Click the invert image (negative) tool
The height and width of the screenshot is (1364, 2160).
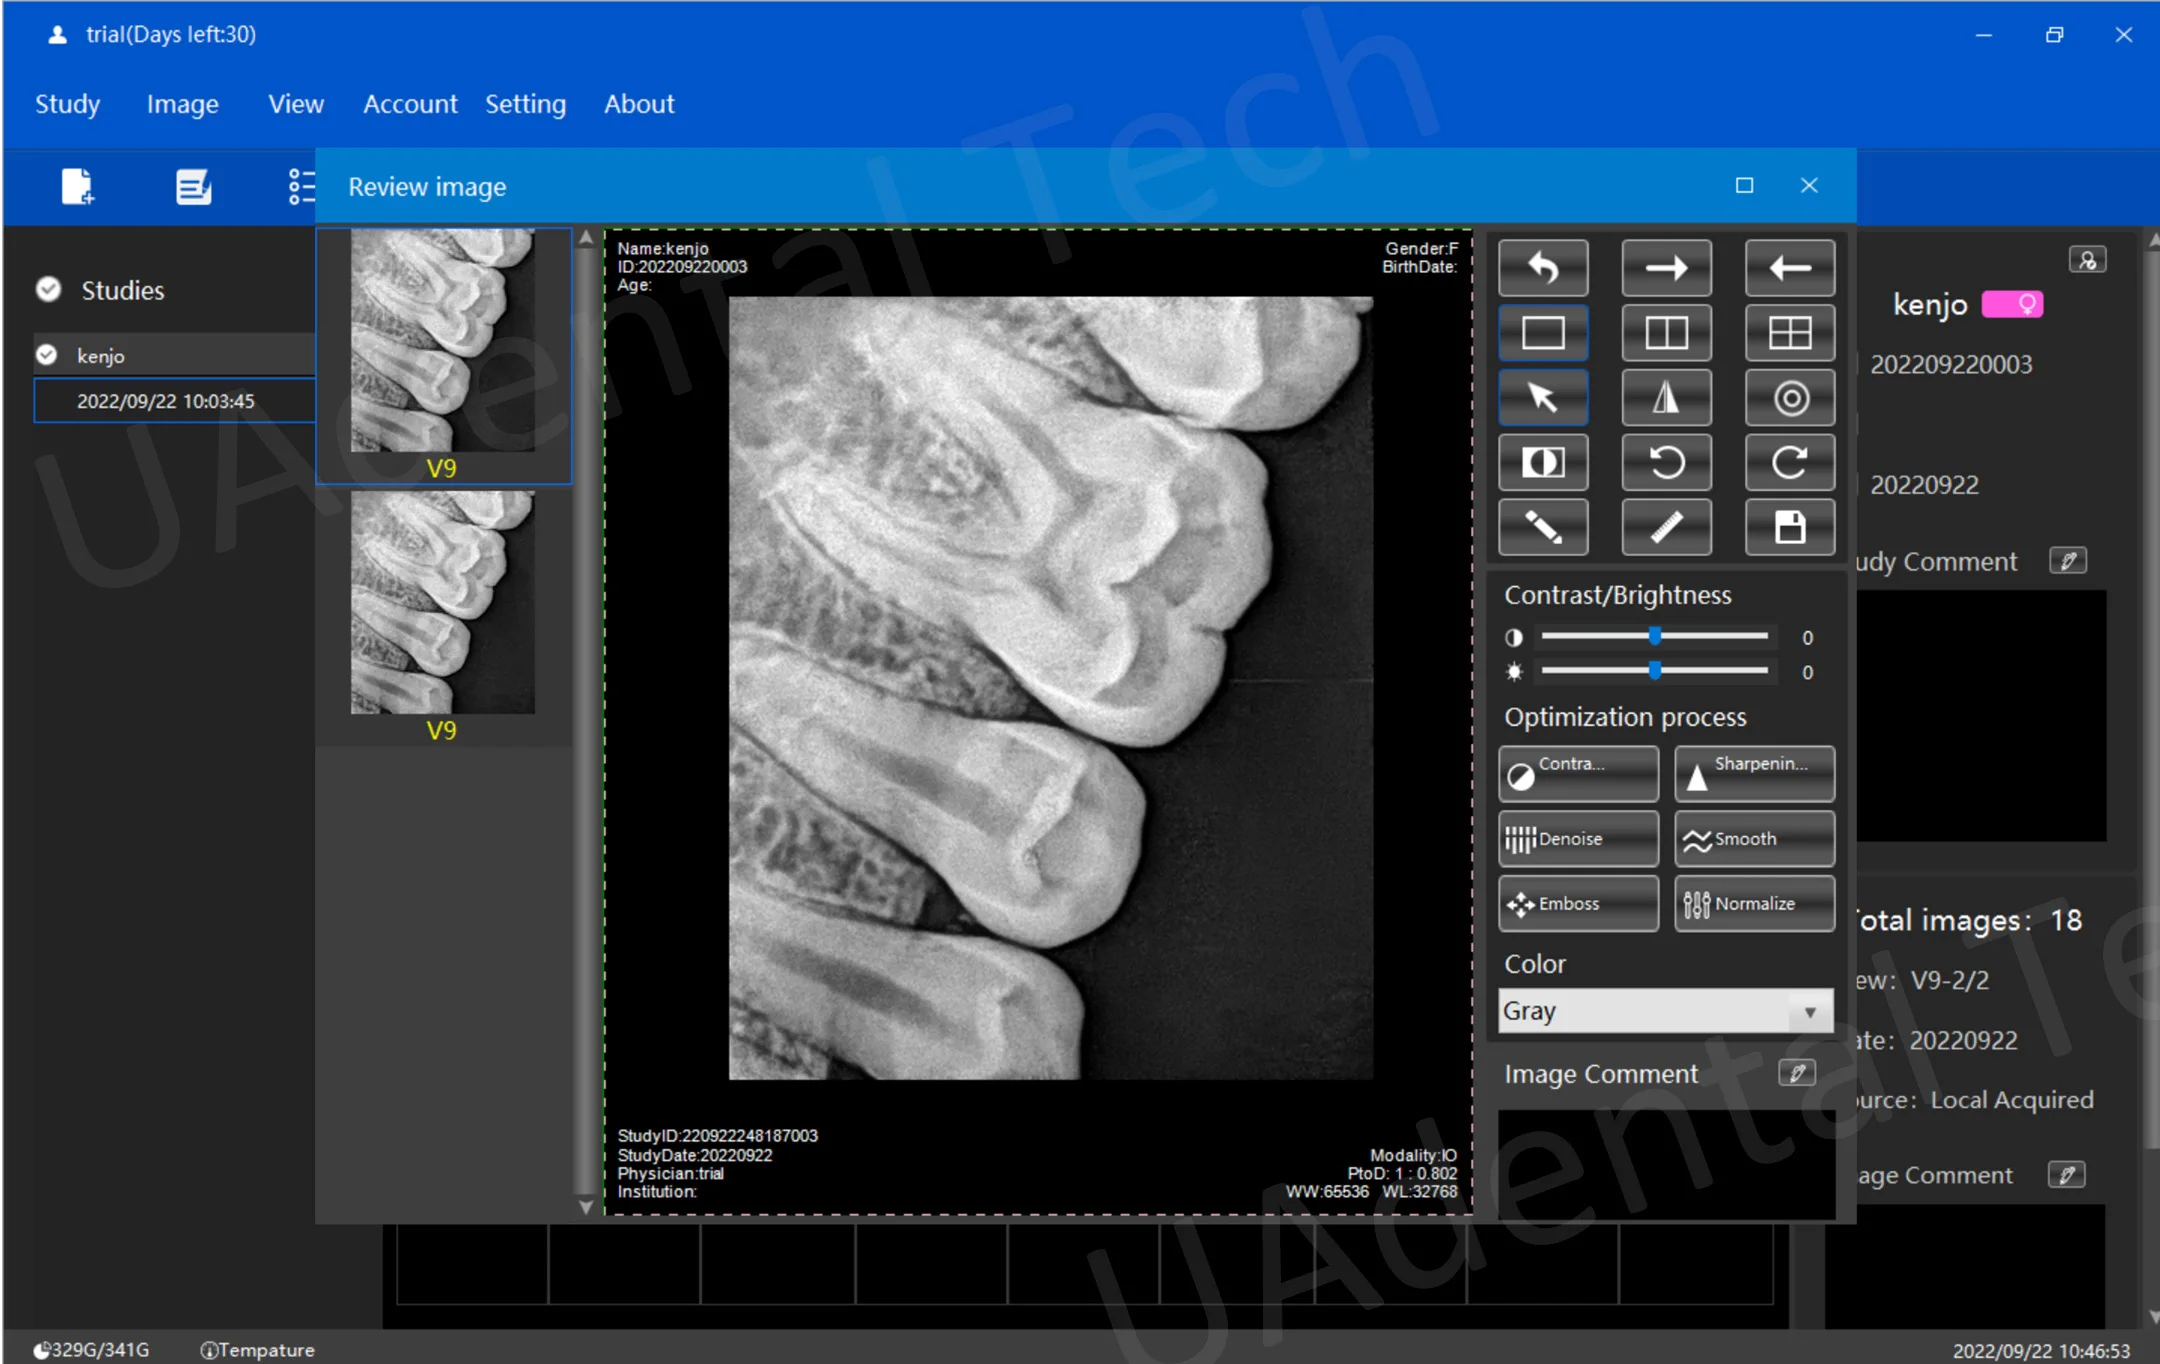pos(1542,462)
